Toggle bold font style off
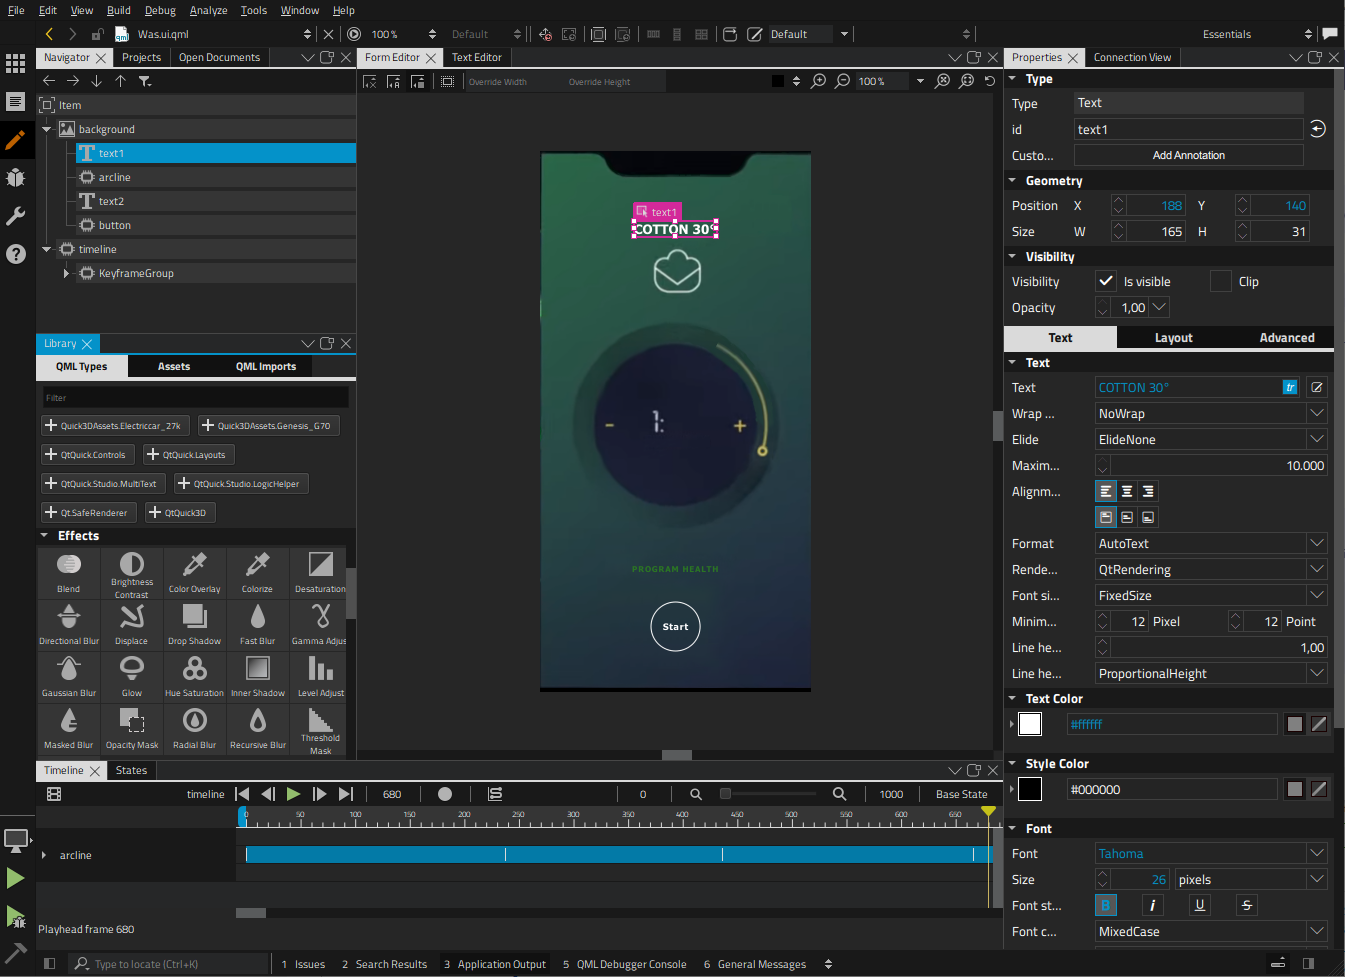Image resolution: width=1345 pixels, height=977 pixels. (1106, 904)
